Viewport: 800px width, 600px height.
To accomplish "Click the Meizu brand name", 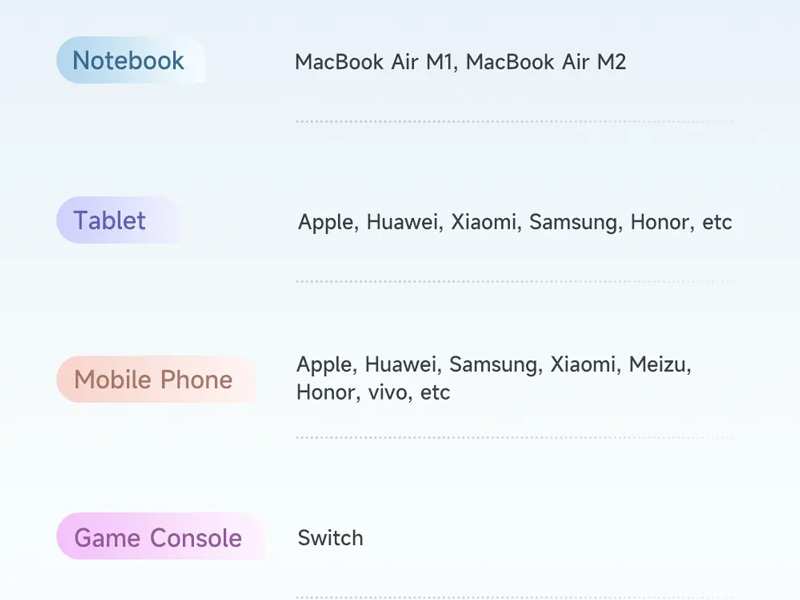I will [x=657, y=364].
